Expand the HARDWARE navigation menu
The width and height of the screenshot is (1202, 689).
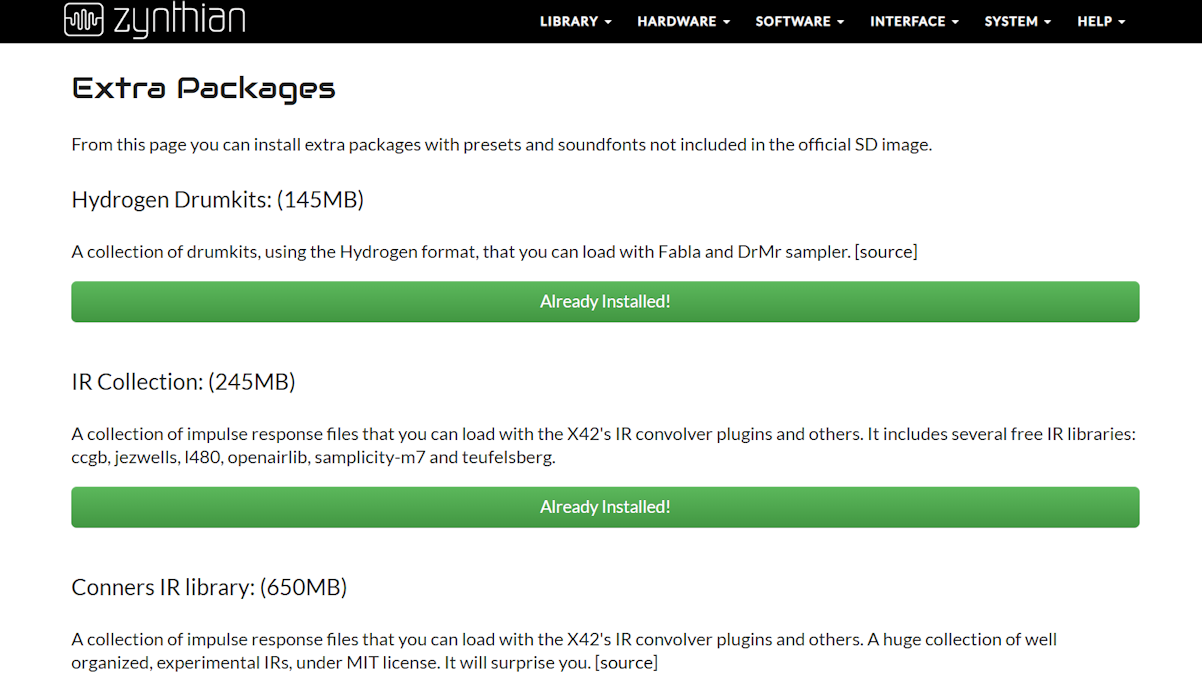683,21
